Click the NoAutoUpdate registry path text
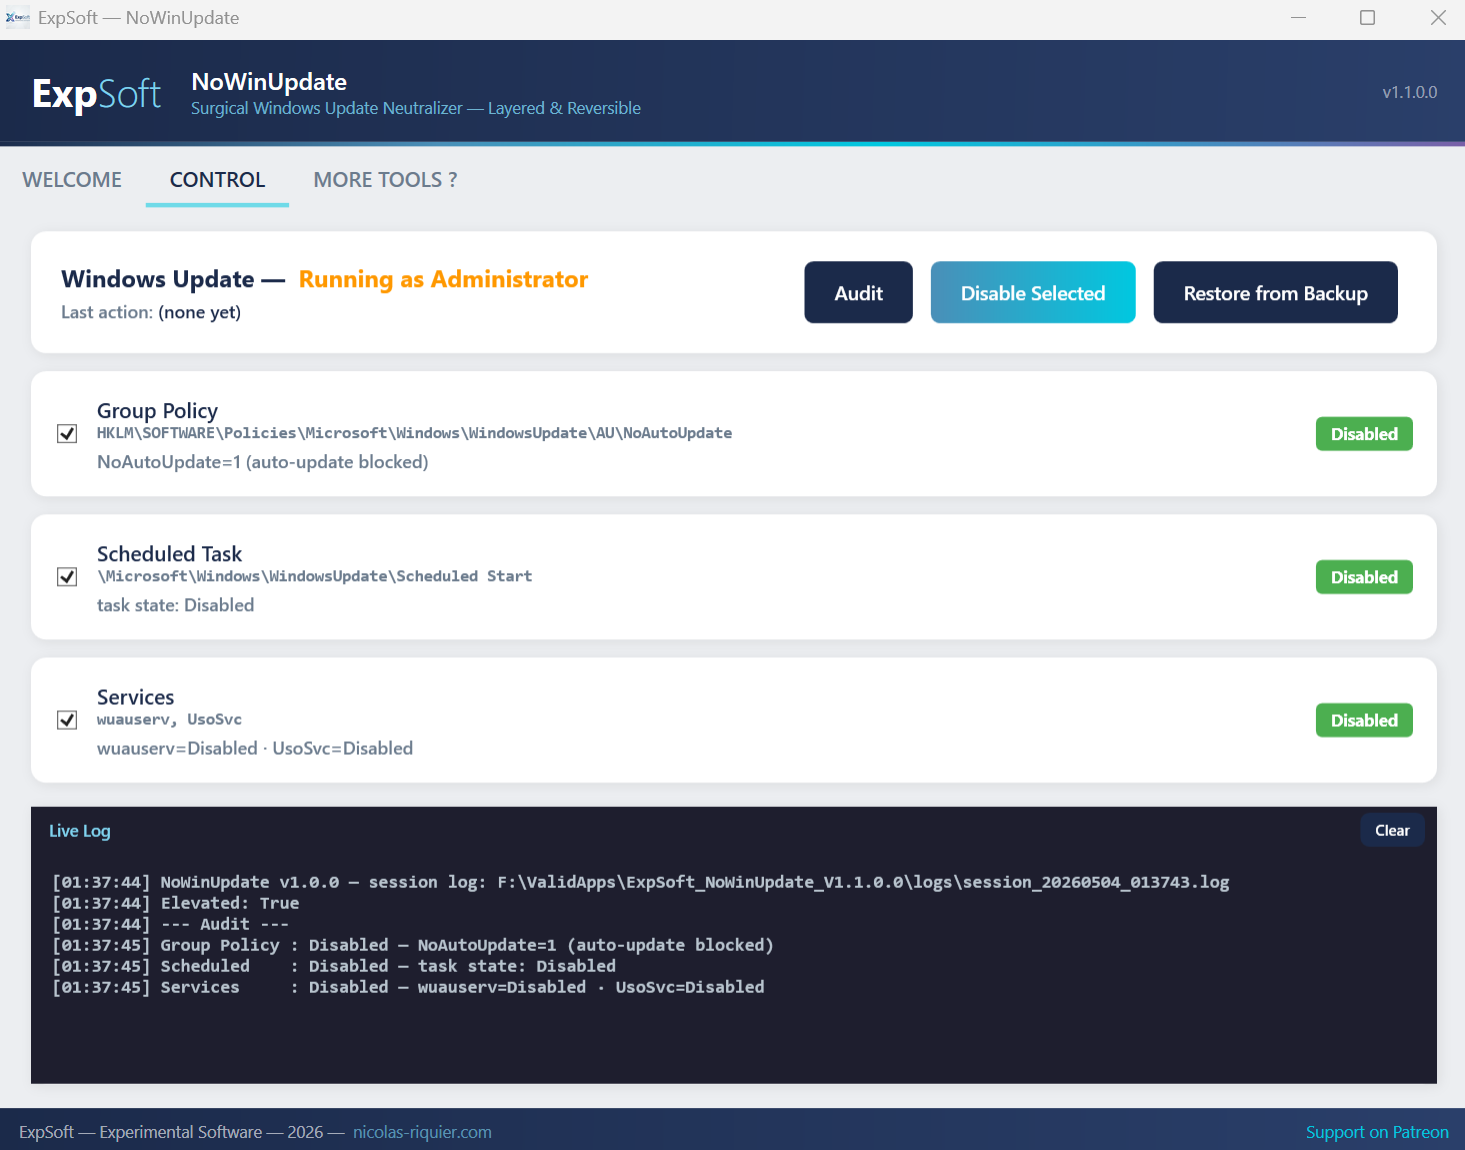 tap(414, 433)
